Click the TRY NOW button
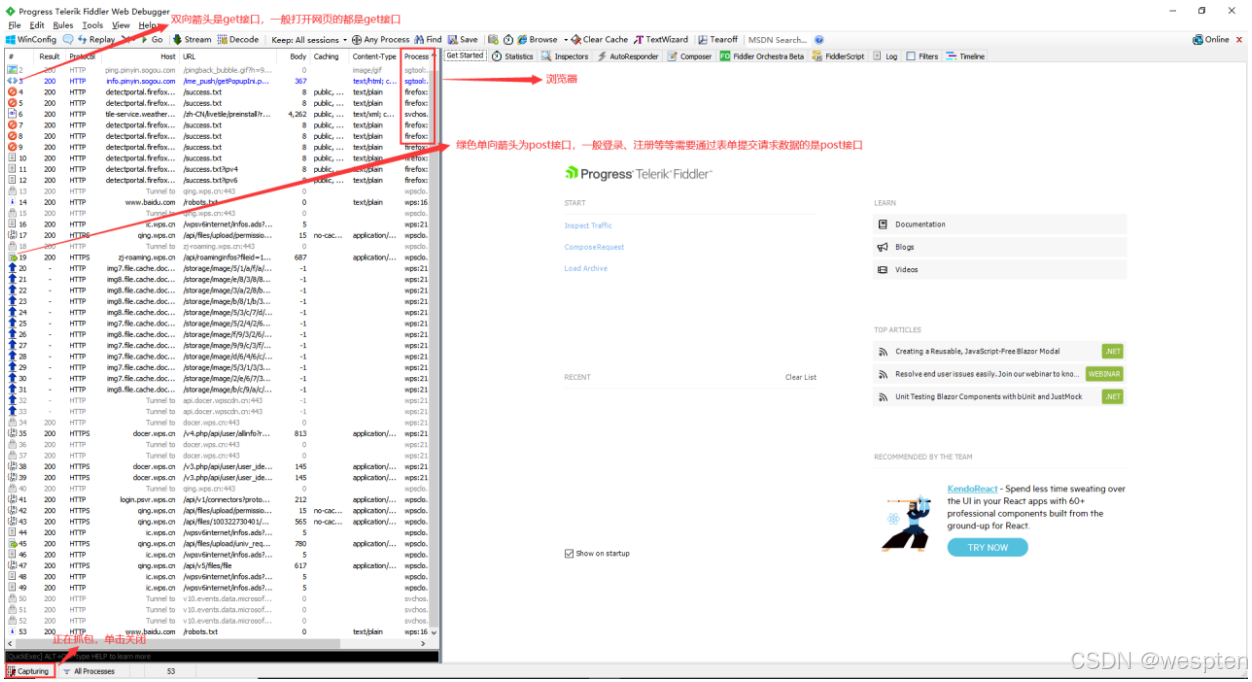The height and width of the screenshot is (682, 1252). pyautogui.click(x=987, y=547)
